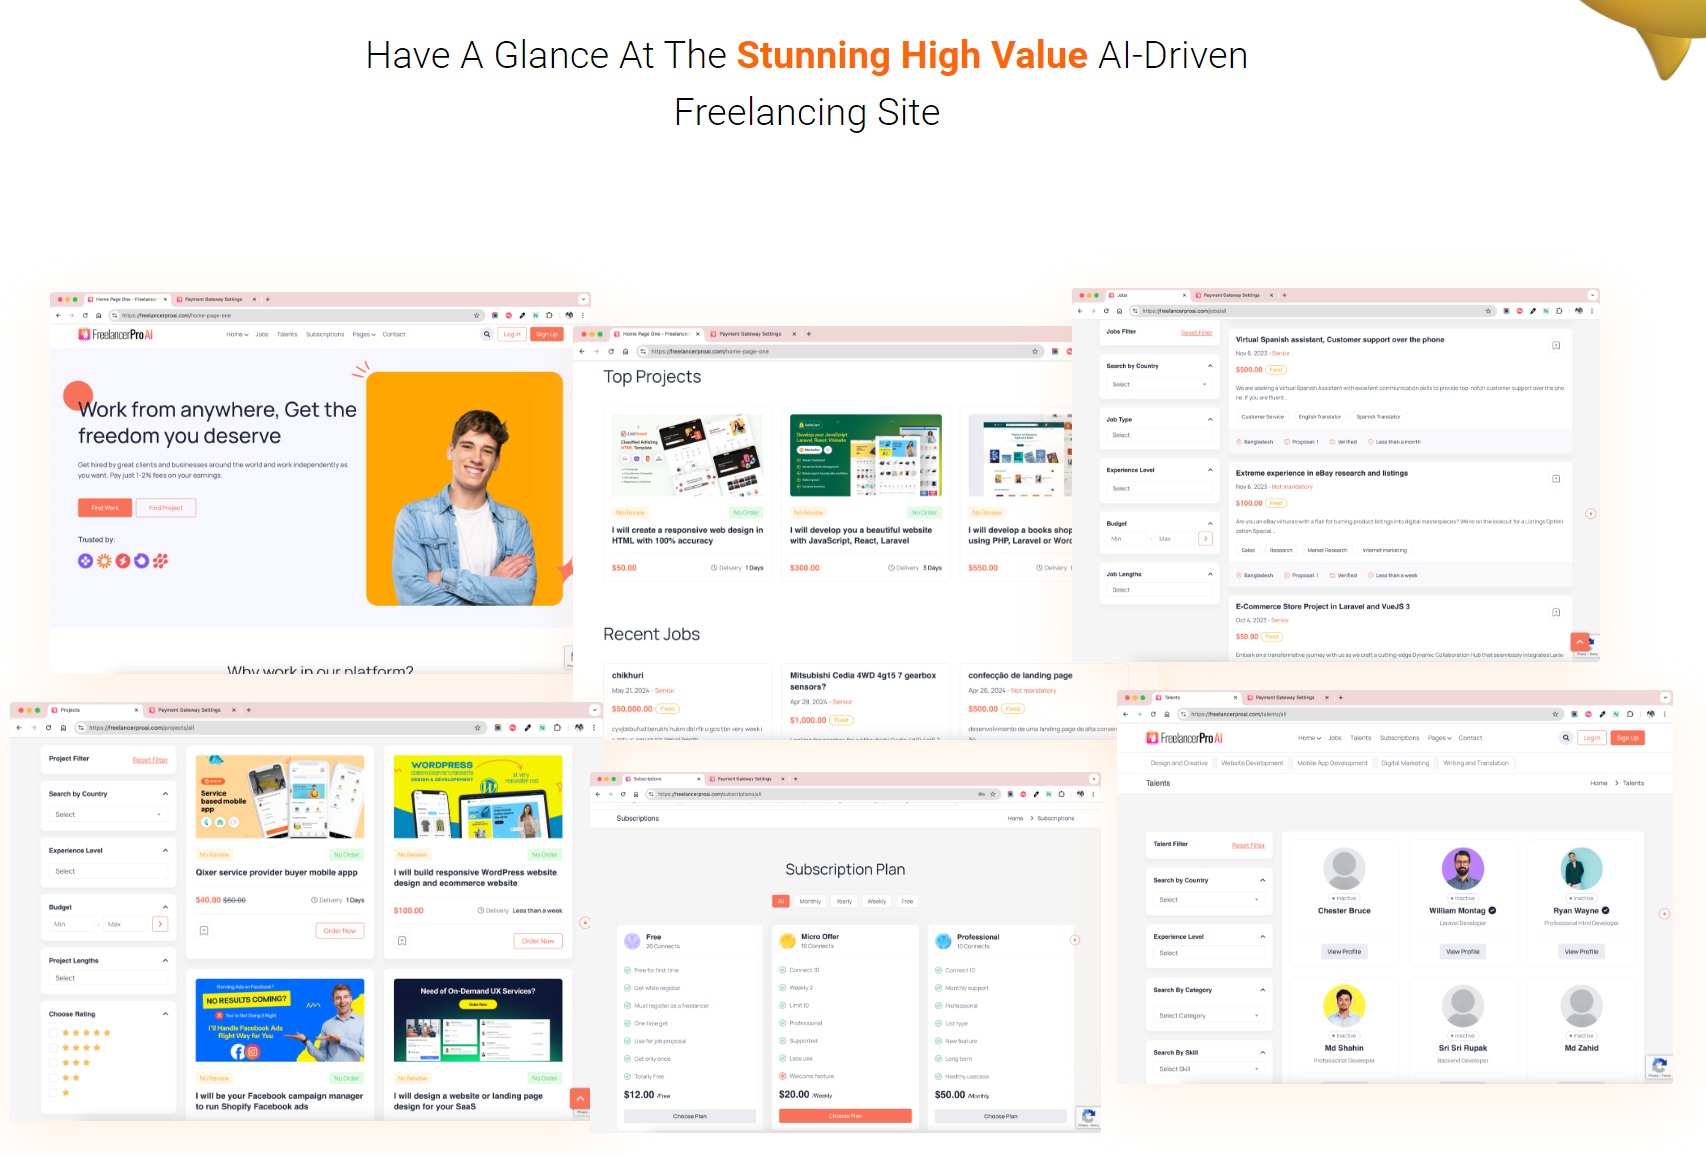Click Find Project button on home hero
The width and height of the screenshot is (1706, 1155).
[166, 508]
